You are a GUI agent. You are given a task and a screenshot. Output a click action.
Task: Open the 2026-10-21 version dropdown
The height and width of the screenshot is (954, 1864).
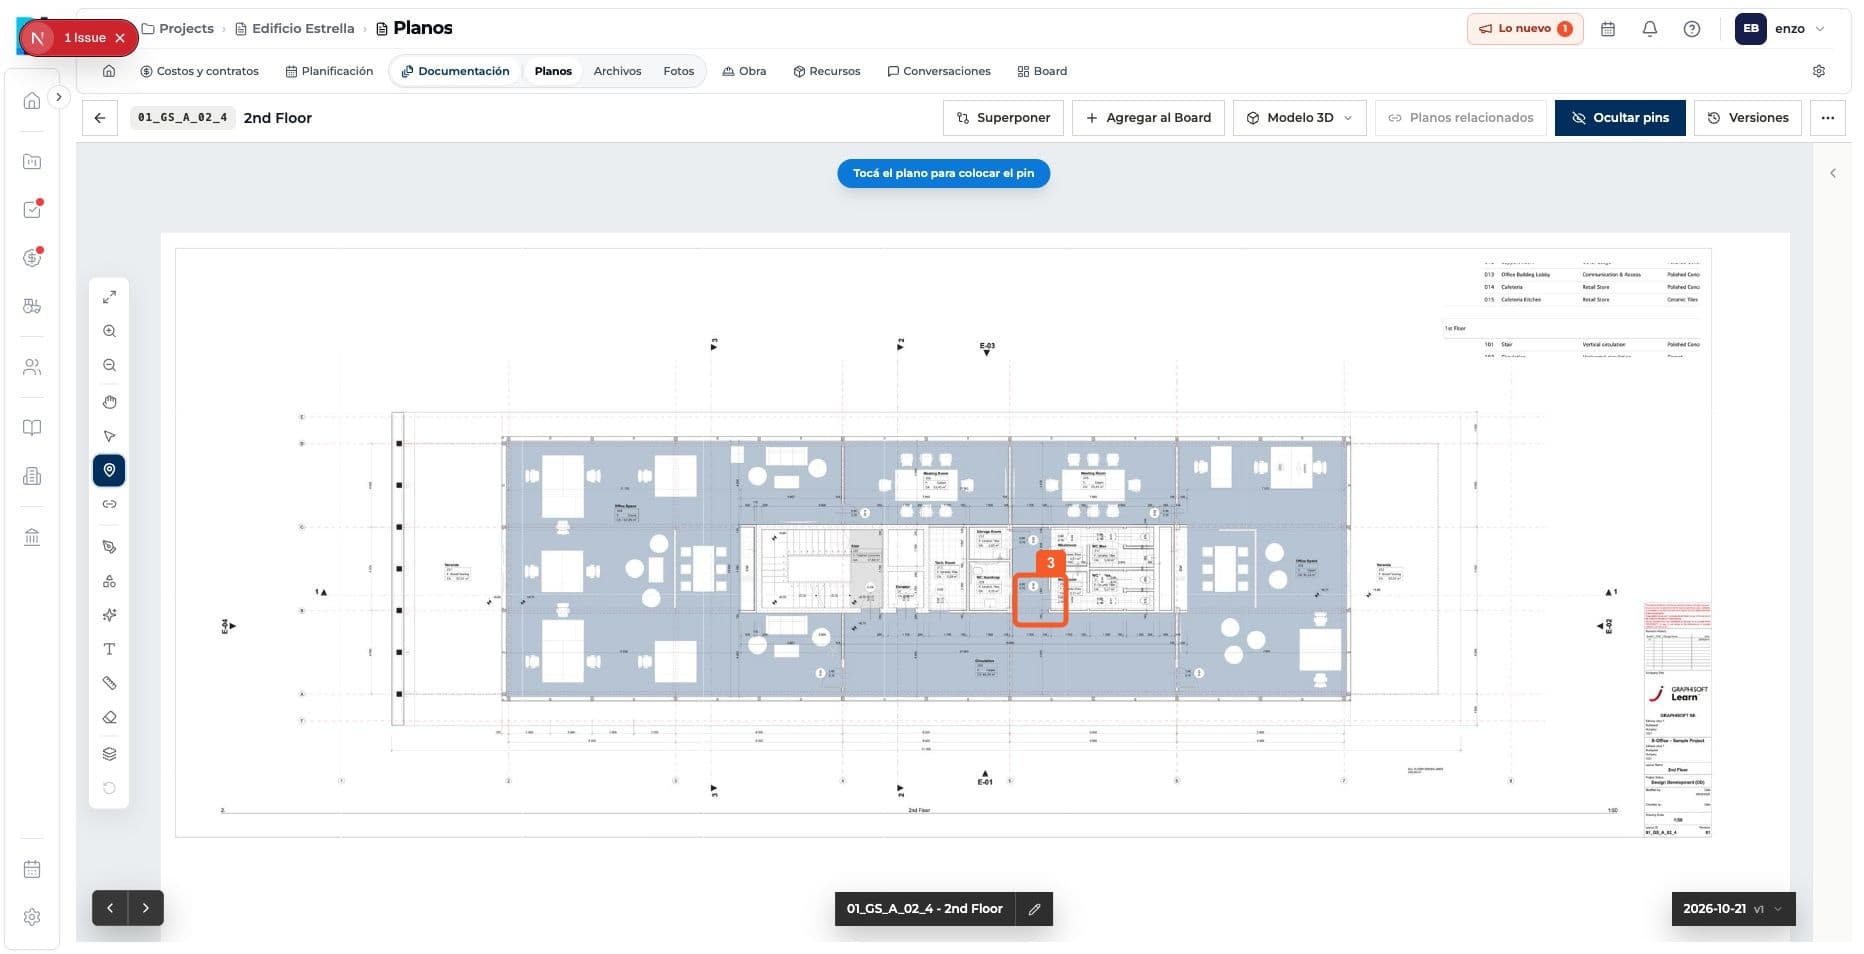coord(1733,909)
